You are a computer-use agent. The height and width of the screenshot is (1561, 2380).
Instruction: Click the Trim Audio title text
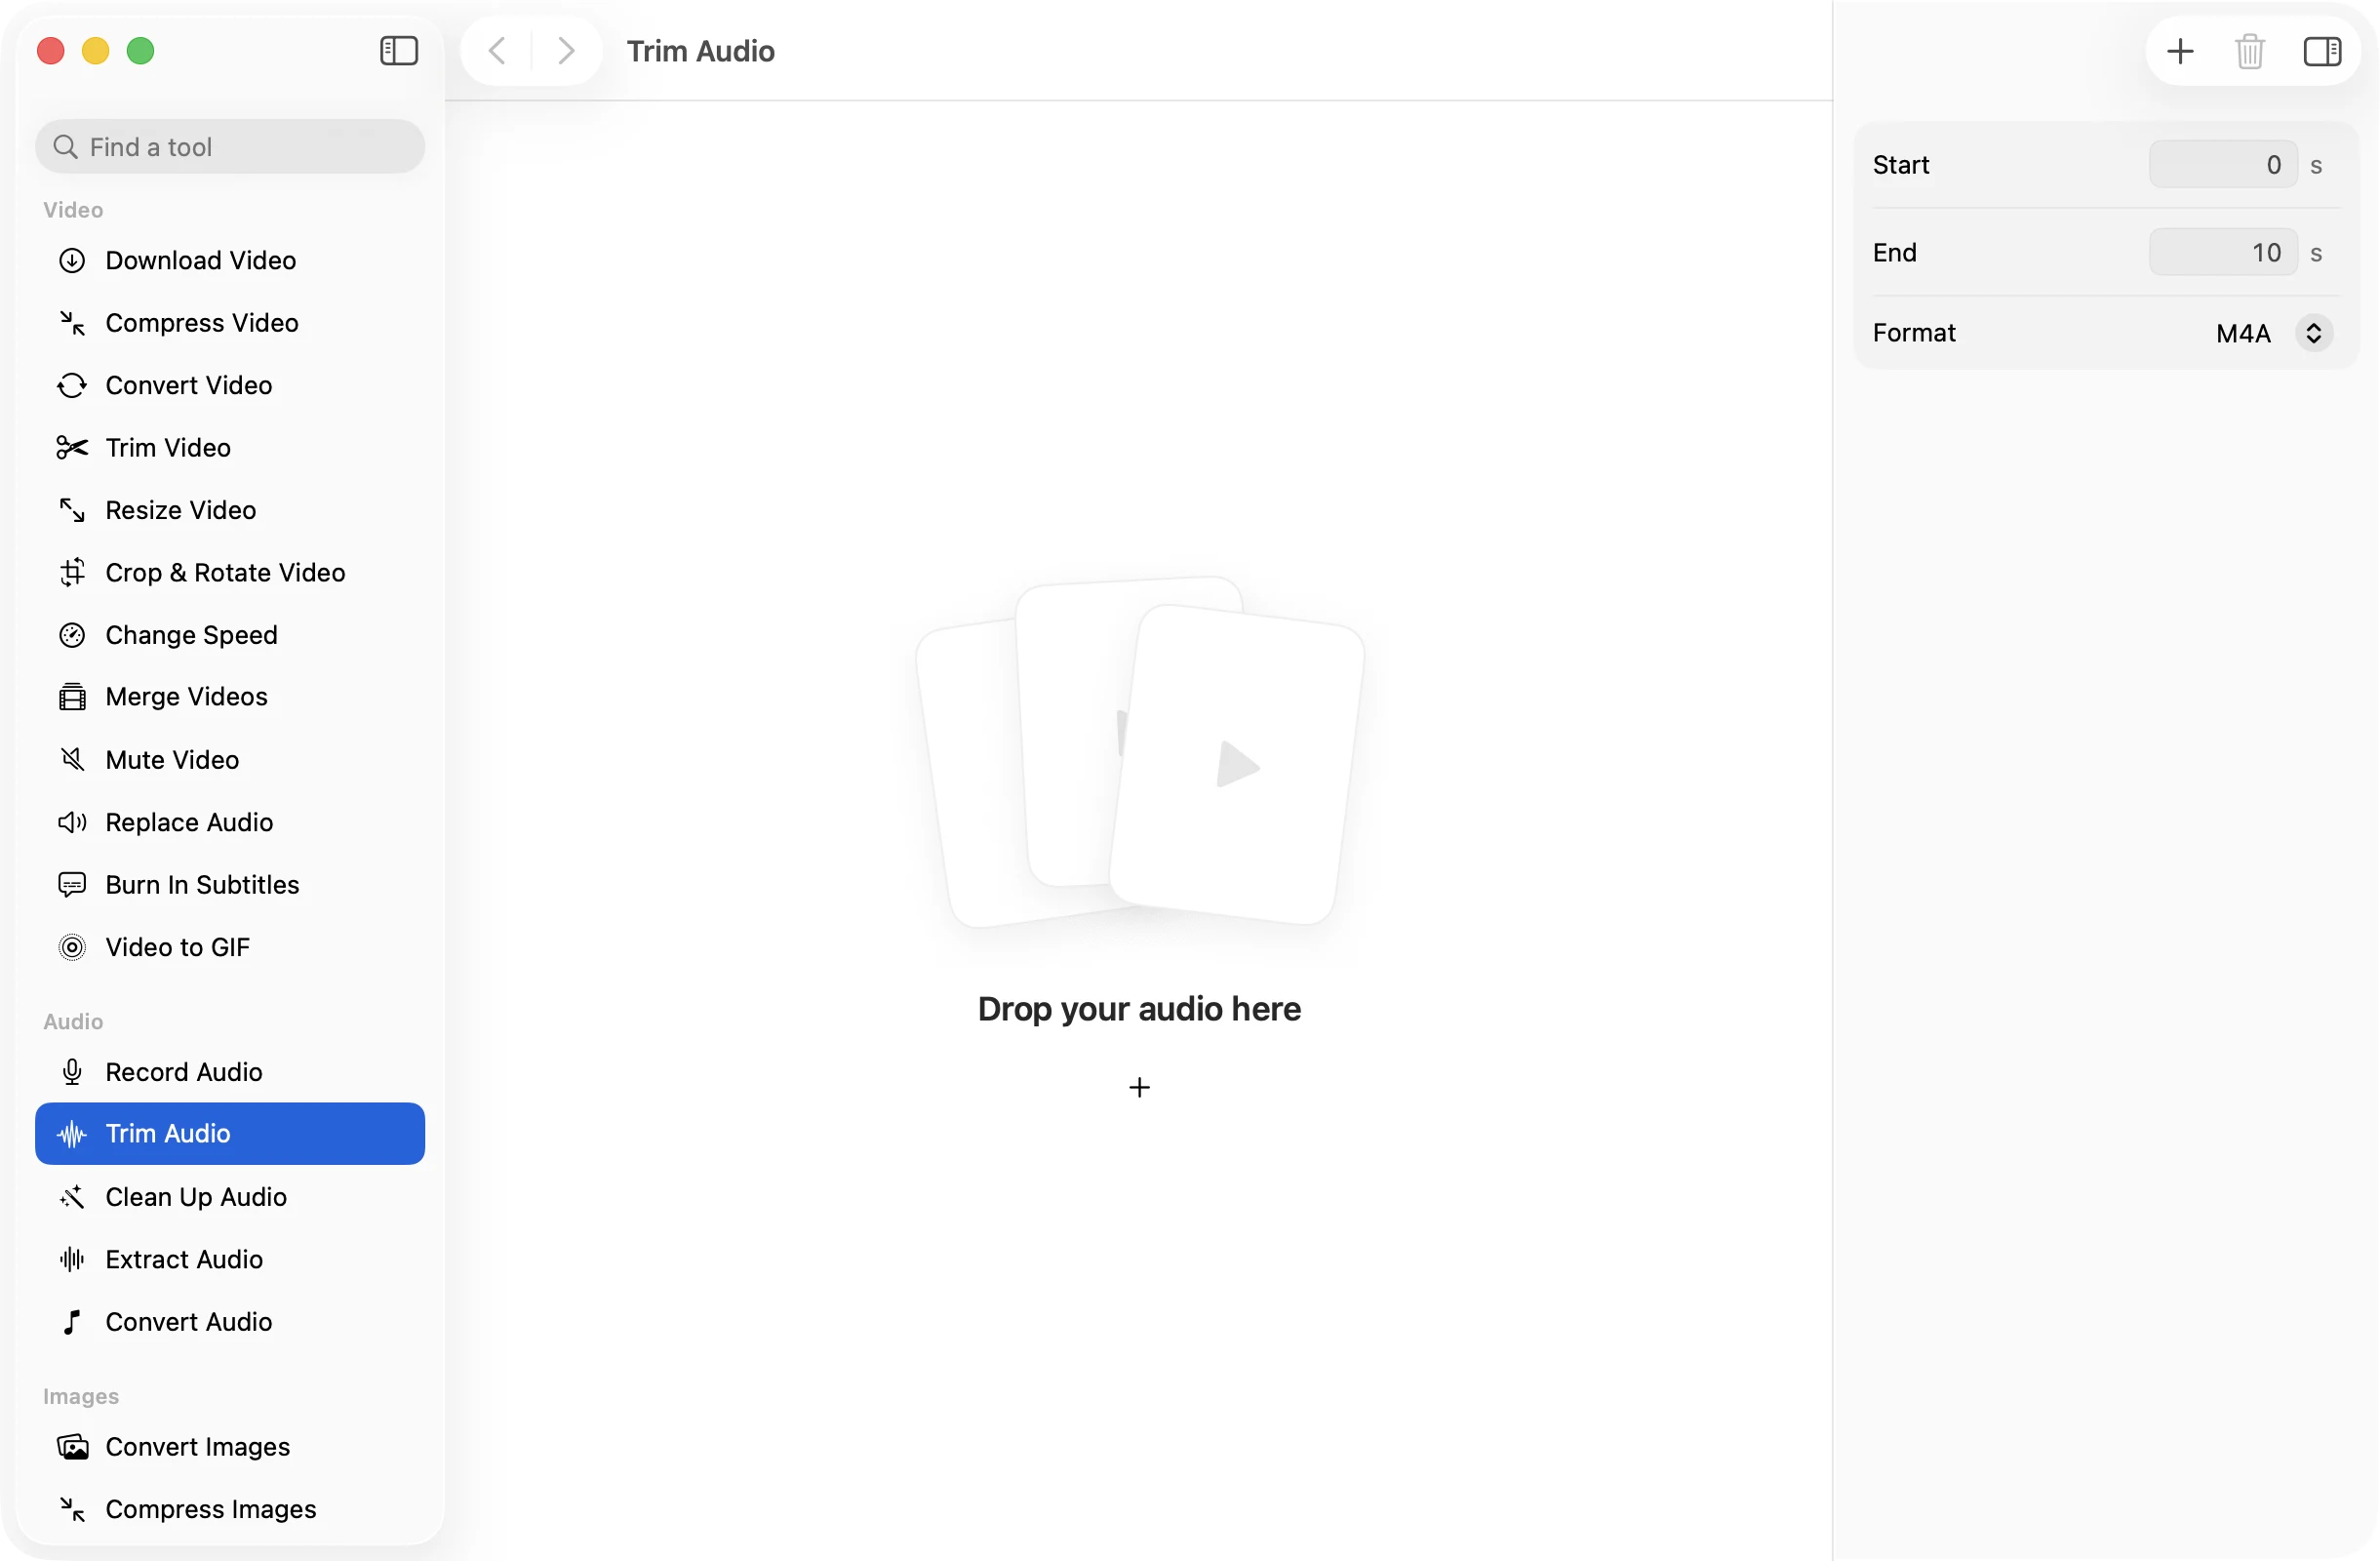point(700,51)
